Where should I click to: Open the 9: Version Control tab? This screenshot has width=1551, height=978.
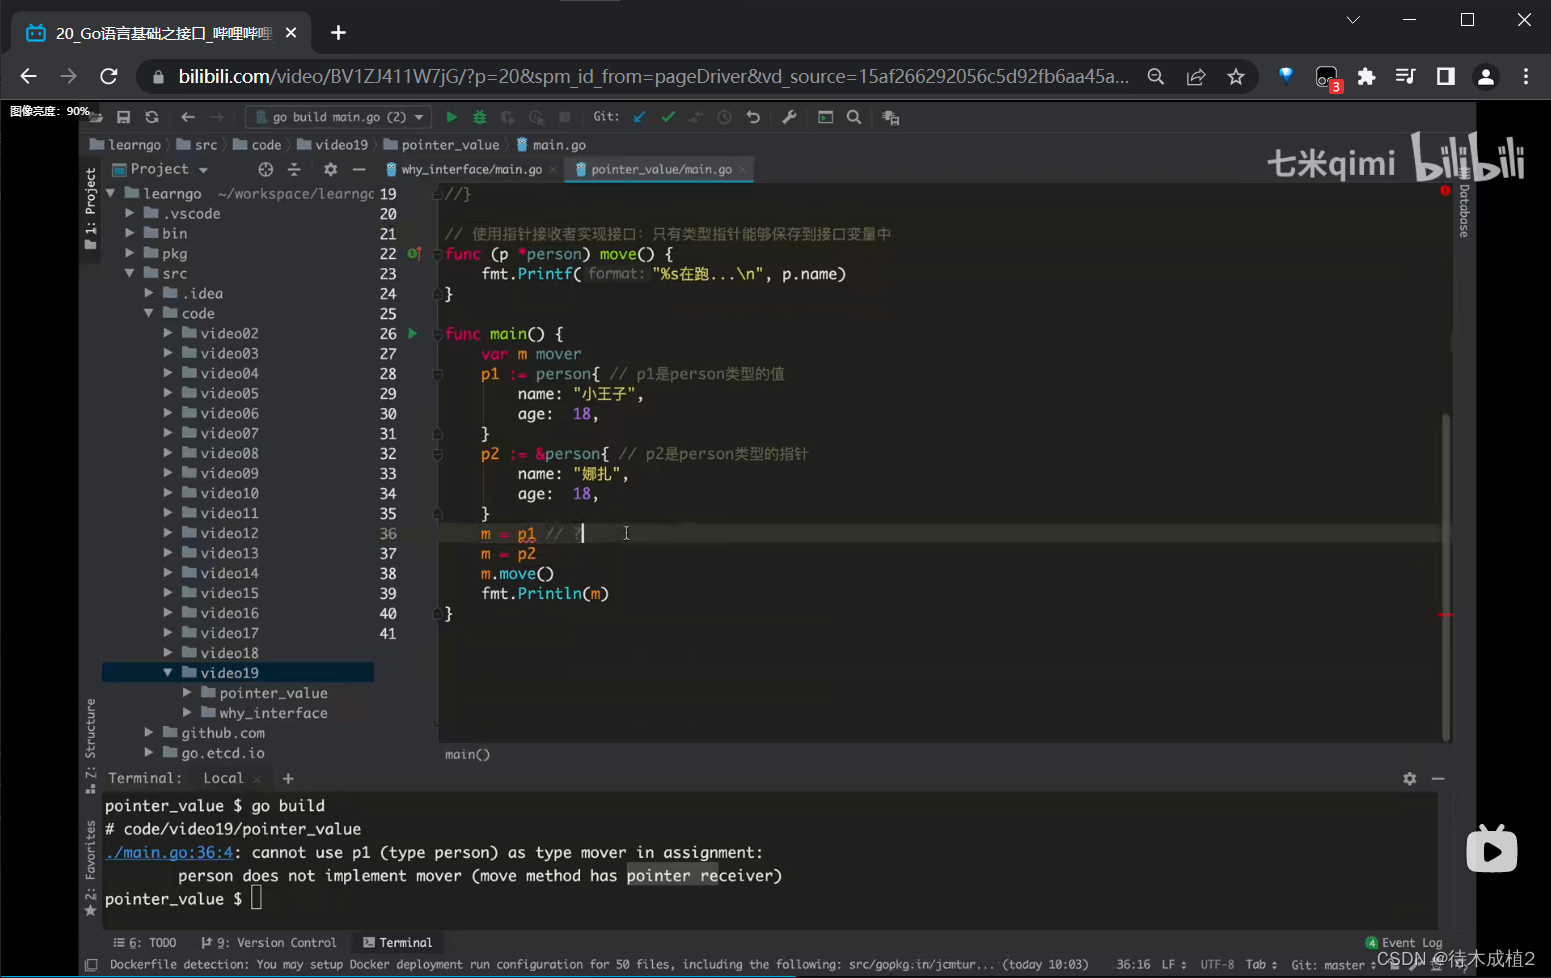coord(269,942)
